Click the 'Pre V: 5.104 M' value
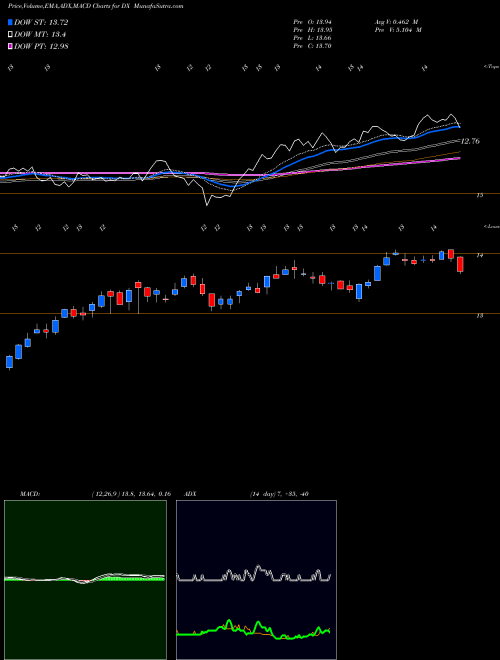 (397, 30)
